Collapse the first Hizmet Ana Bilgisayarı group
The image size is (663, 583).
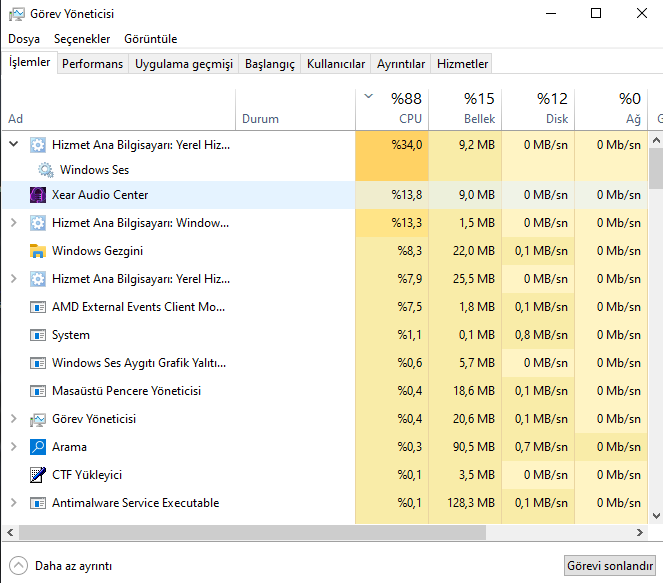(x=13, y=144)
